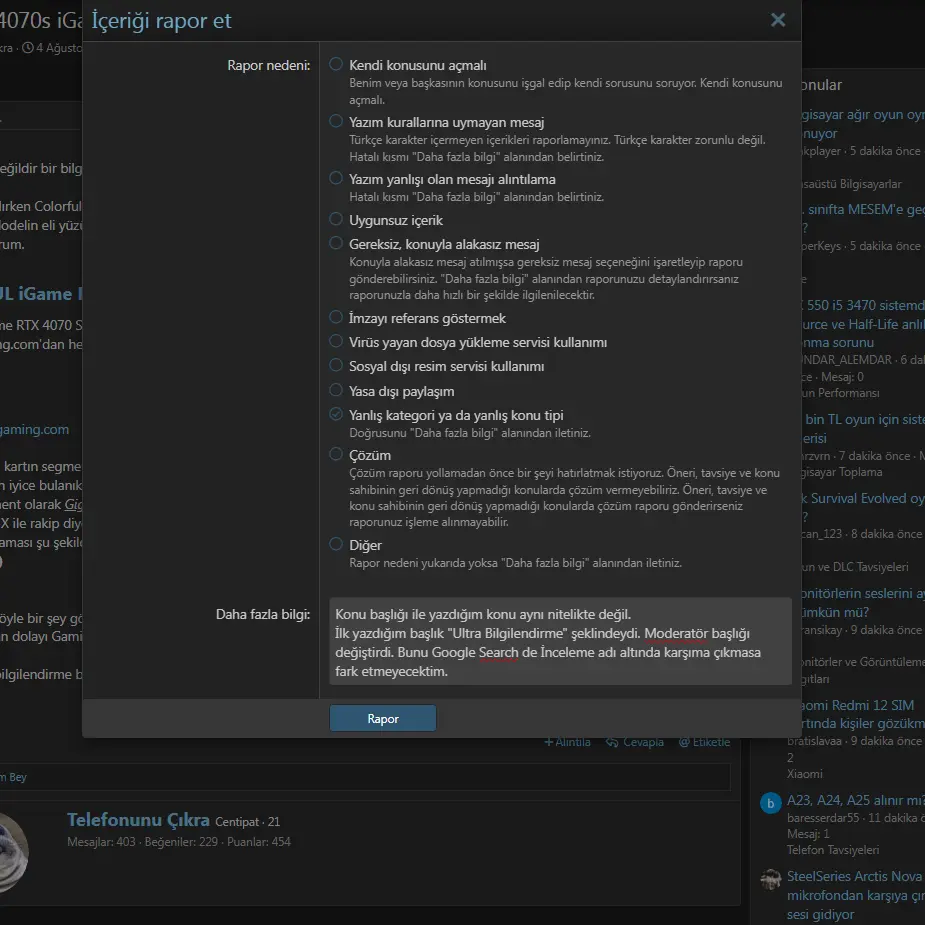Open 'onitörlerin seslerini' sidebar topic
This screenshot has width=925, height=925.
(862, 602)
